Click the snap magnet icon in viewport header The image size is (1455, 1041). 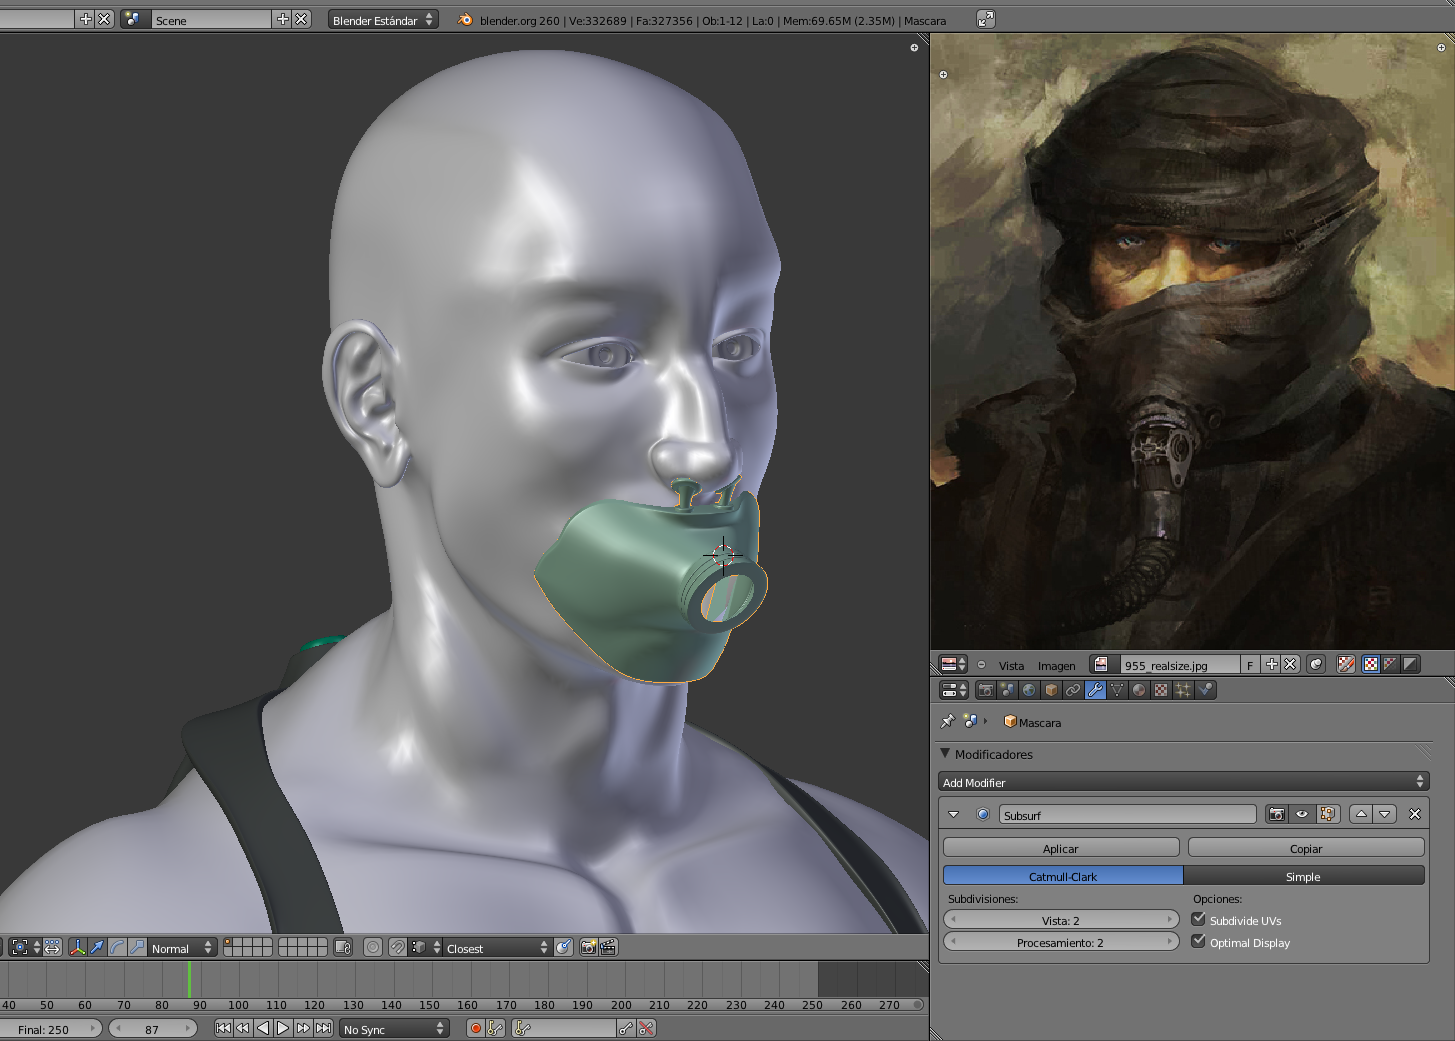[397, 947]
